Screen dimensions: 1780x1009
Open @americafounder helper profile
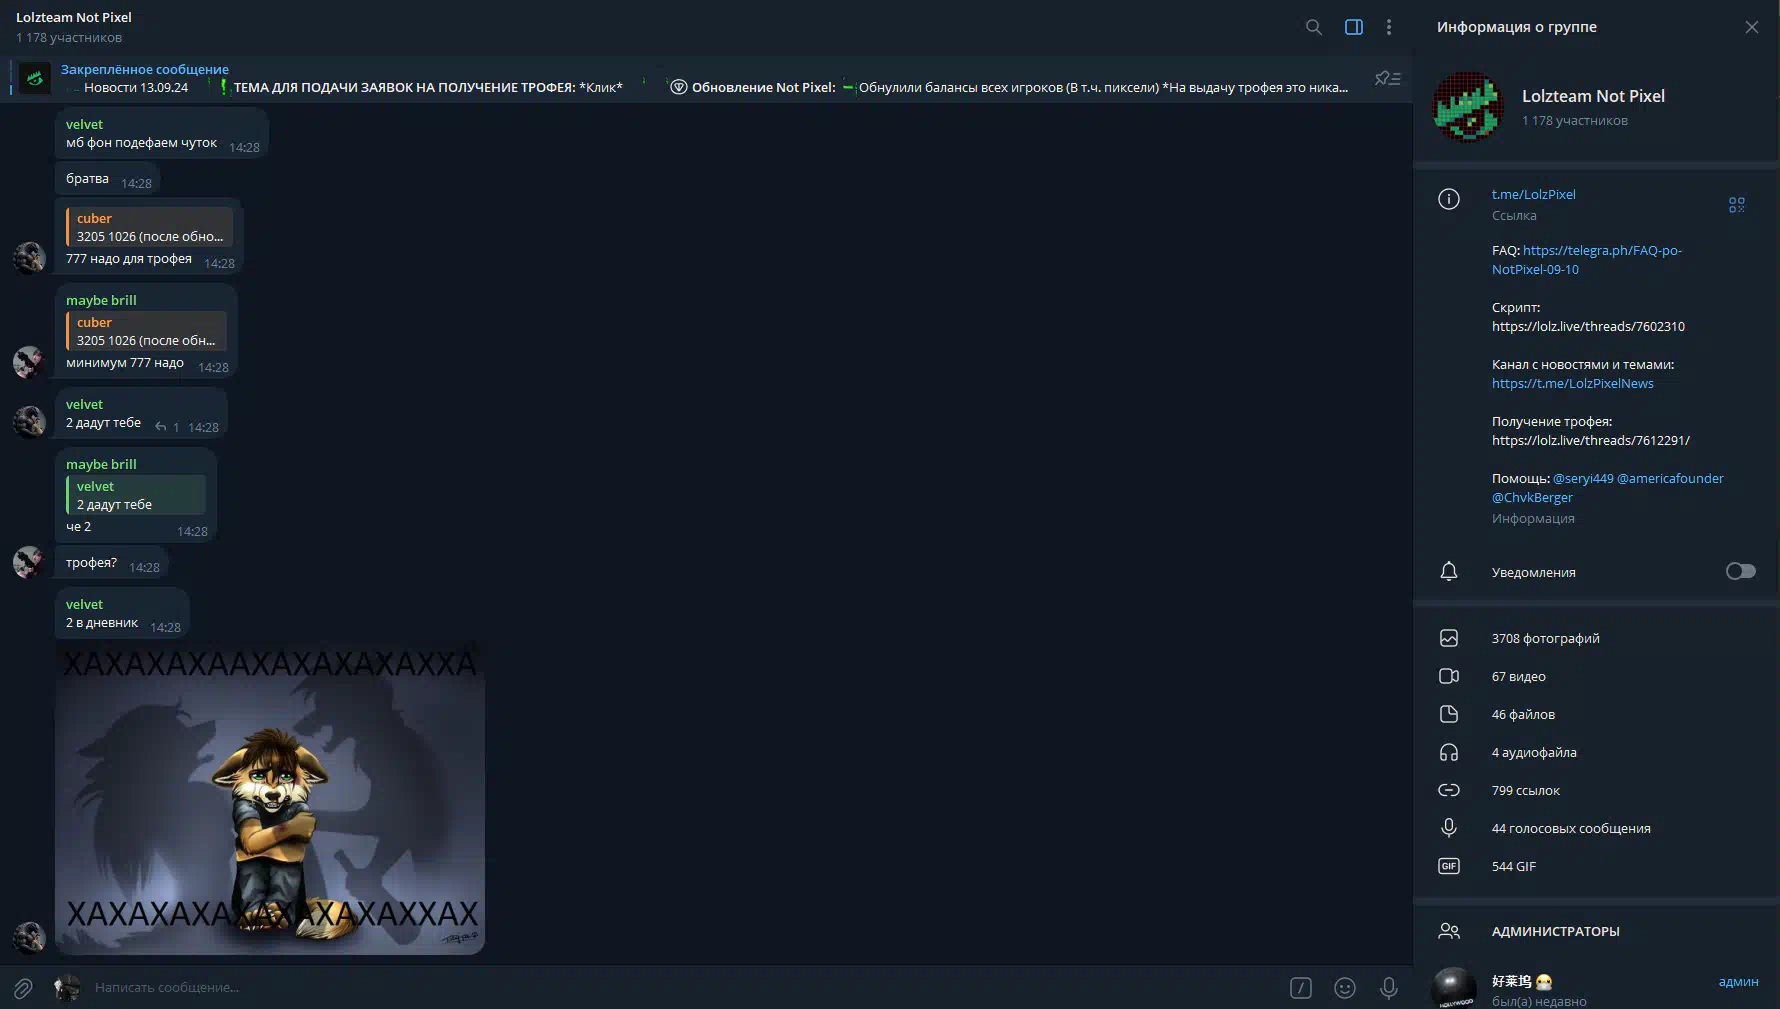1670,478
